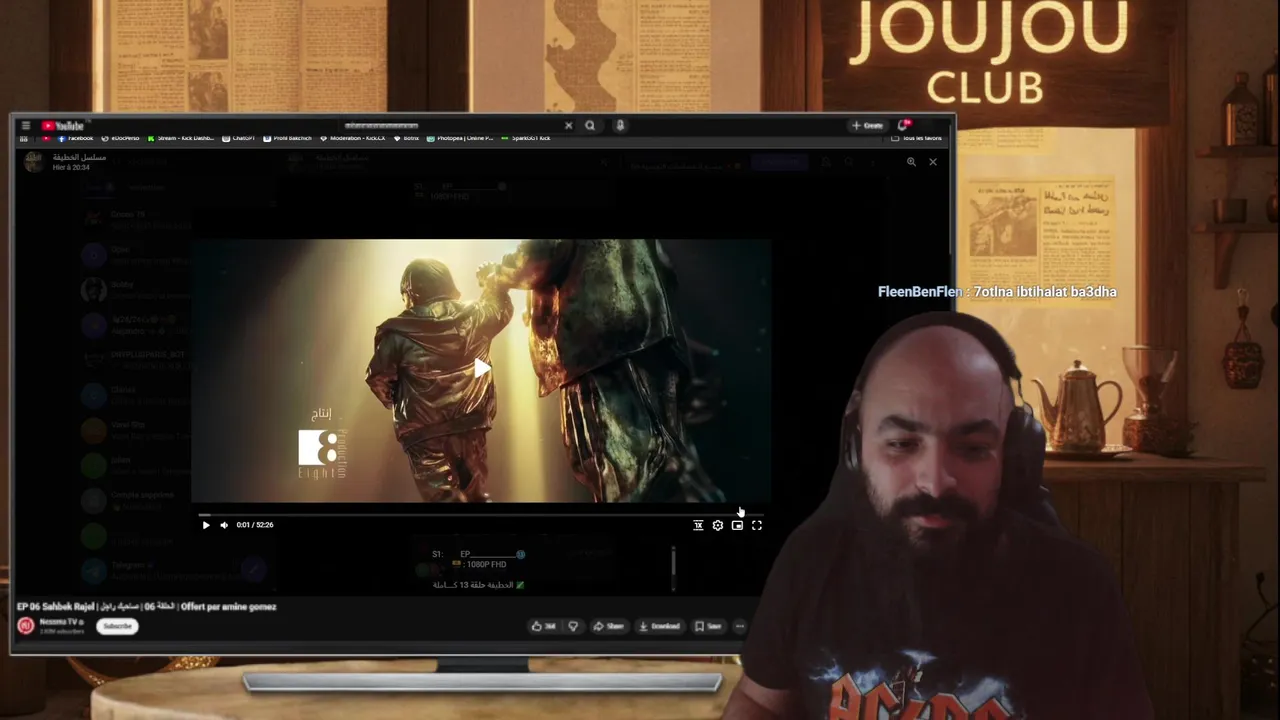Toggle picture-in-picture miniplayer
Image resolution: width=1280 pixels, height=720 pixels.
(737, 525)
